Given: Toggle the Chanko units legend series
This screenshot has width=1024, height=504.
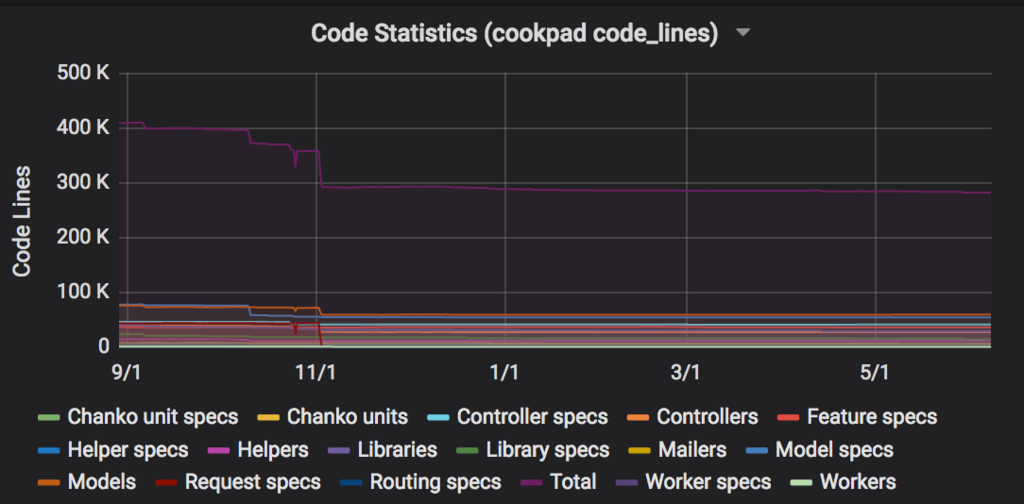Looking at the screenshot, I should tap(347, 417).
